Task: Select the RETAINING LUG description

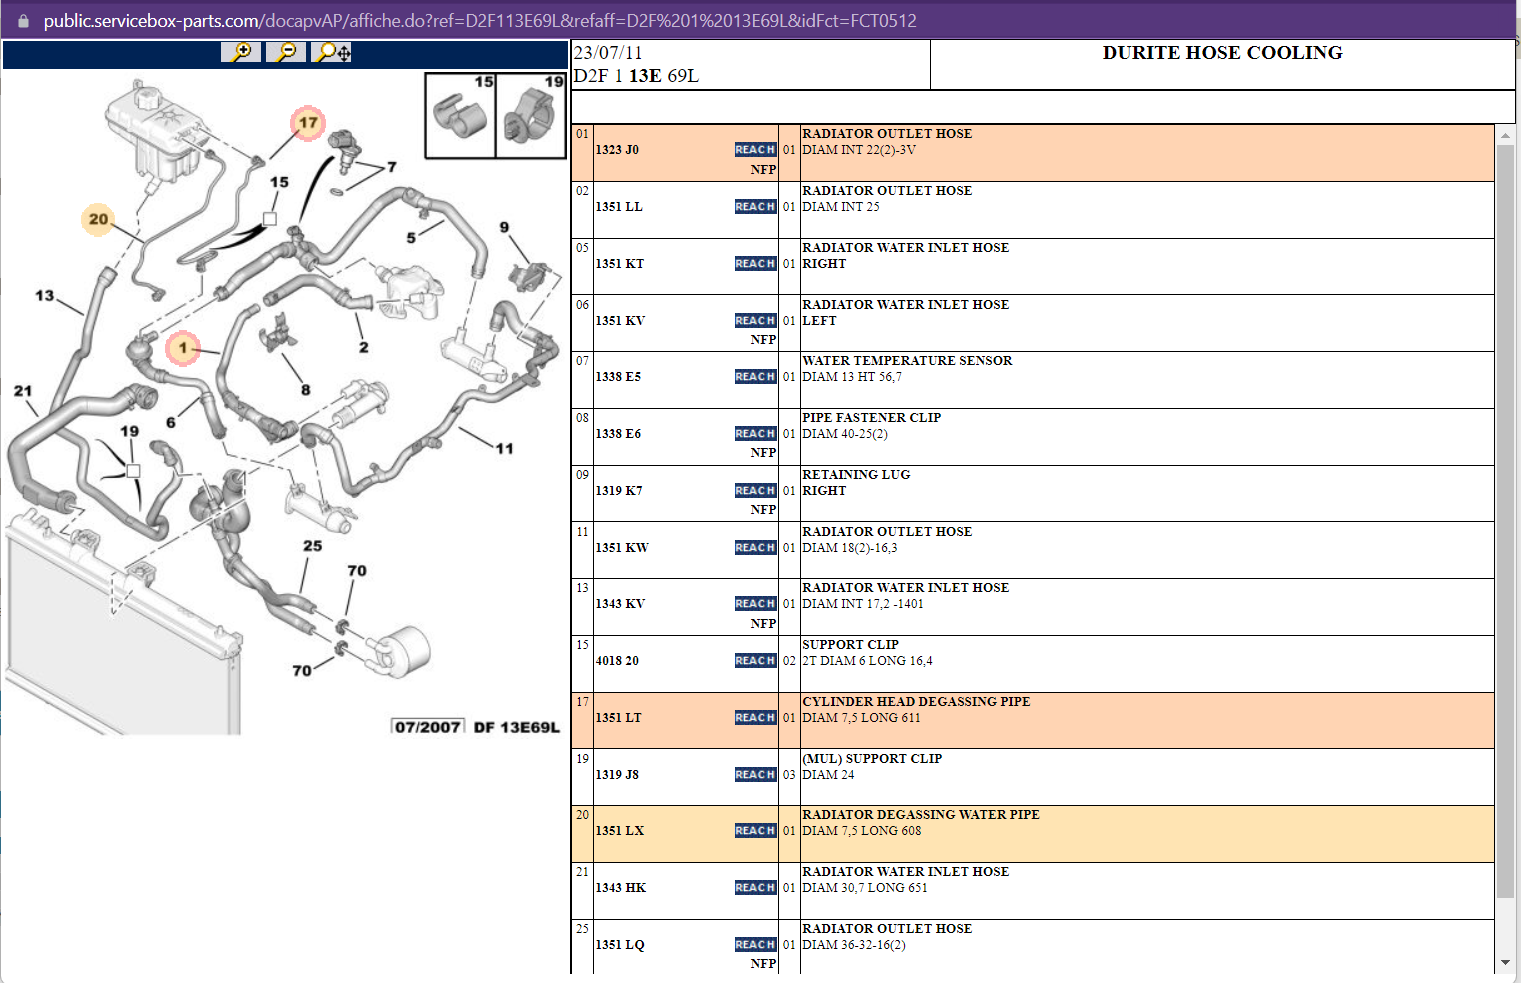Action: click(x=856, y=475)
